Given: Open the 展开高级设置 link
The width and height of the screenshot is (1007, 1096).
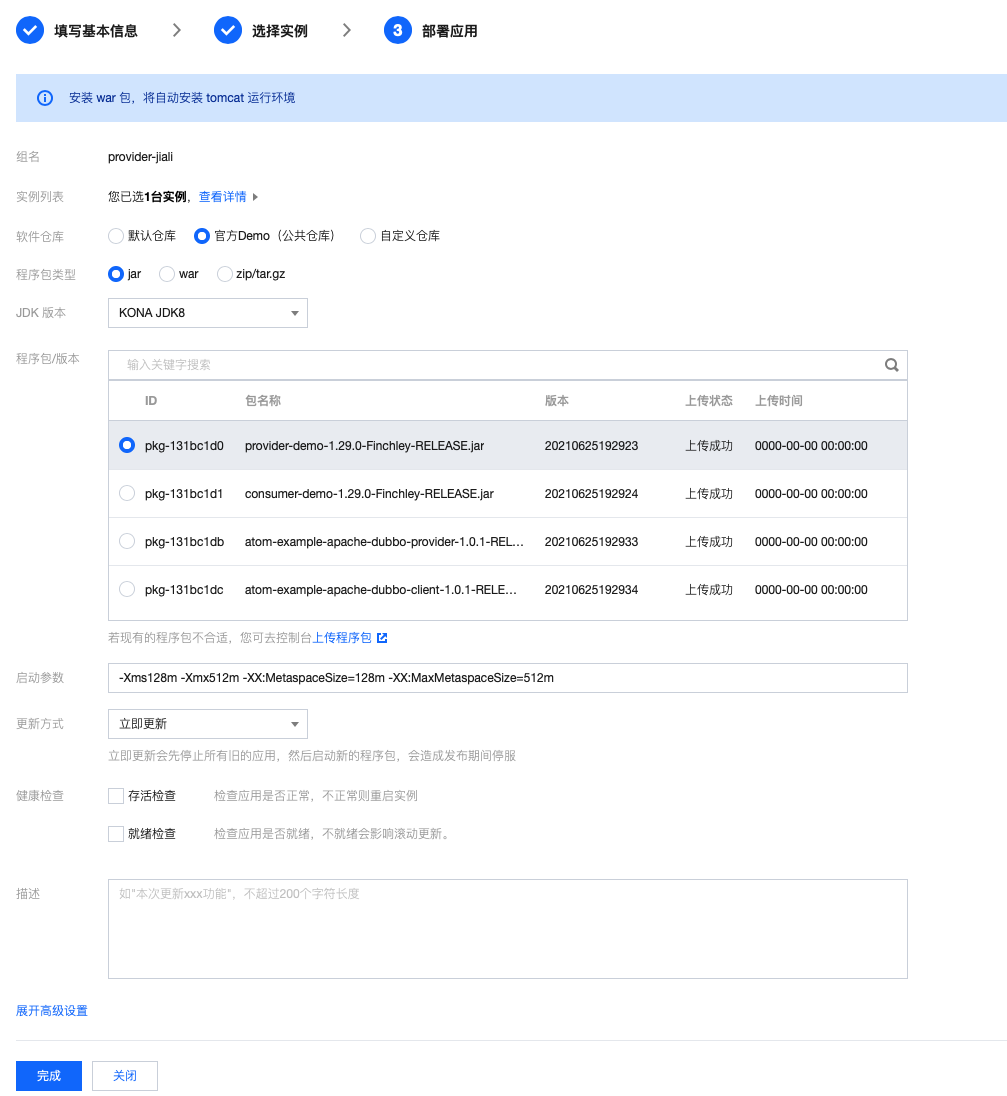Looking at the screenshot, I should (x=52, y=1011).
